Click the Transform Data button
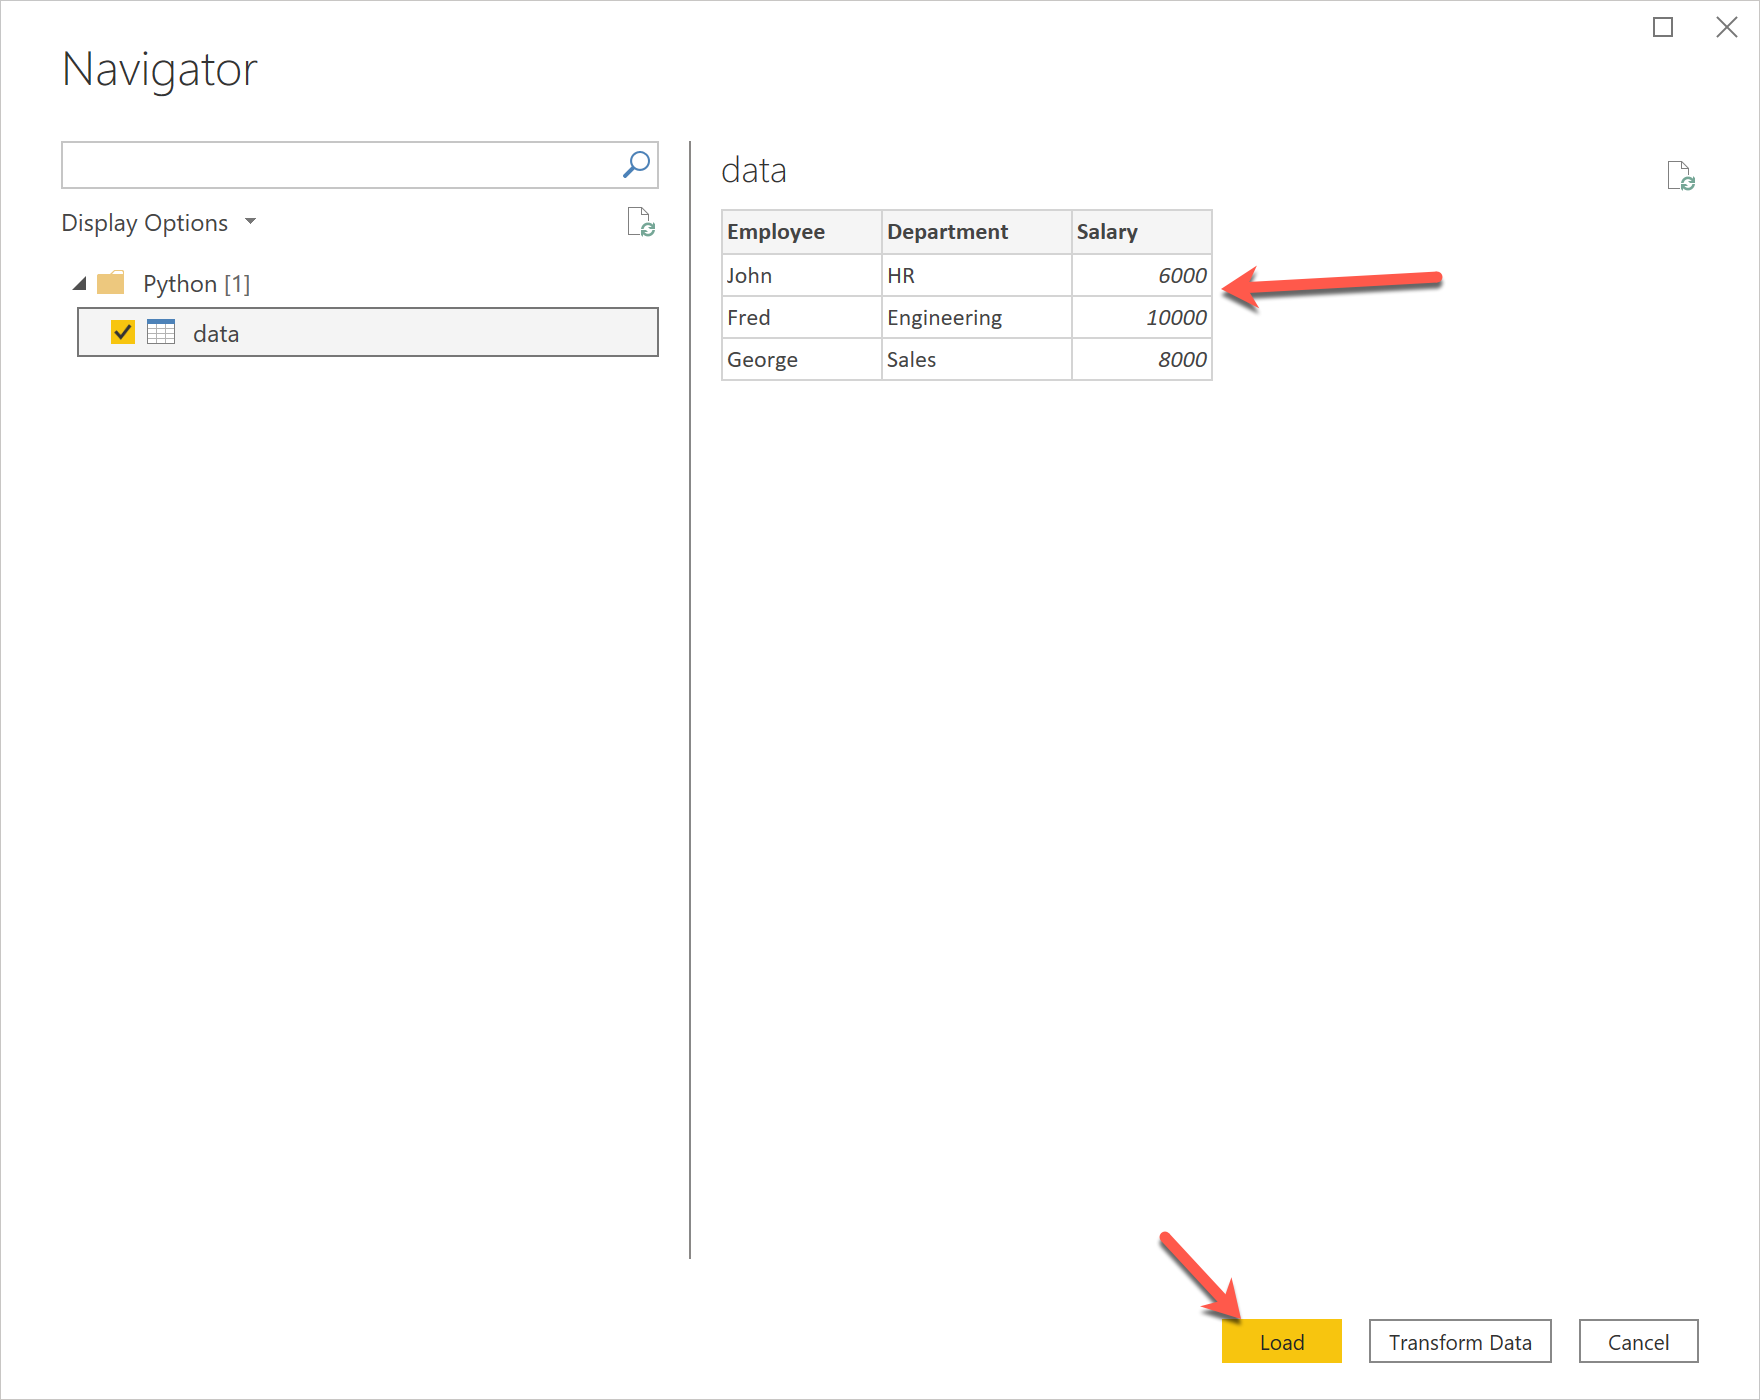The image size is (1760, 1400). tap(1459, 1342)
